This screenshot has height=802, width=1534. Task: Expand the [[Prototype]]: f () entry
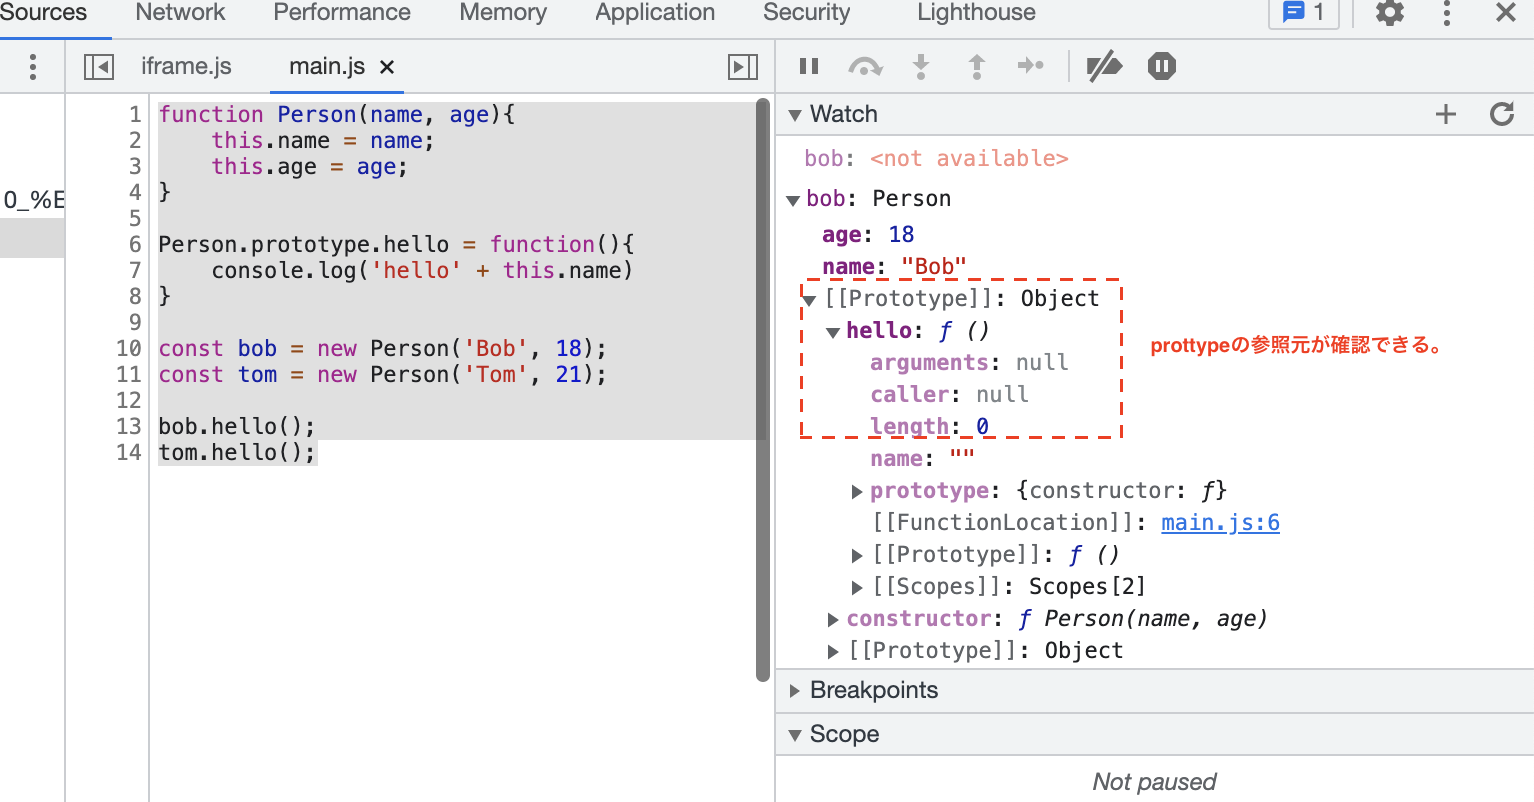[857, 555]
